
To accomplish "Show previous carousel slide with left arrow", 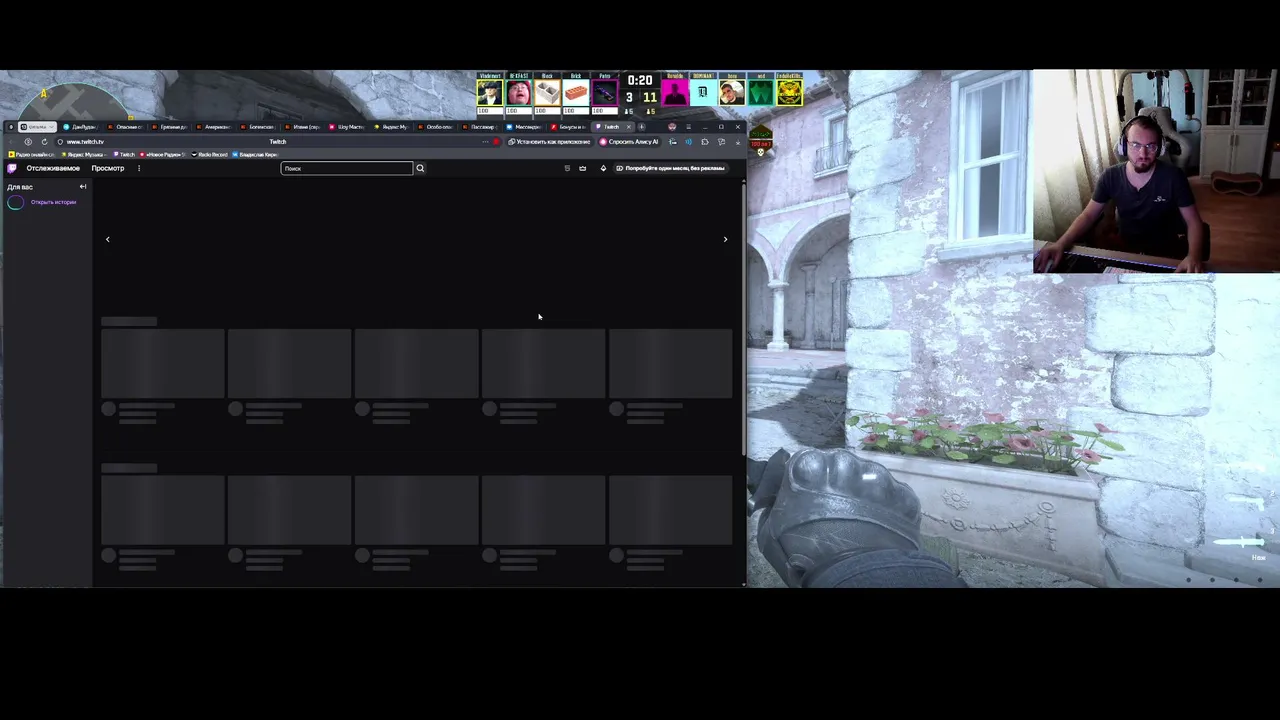I will [x=108, y=239].
